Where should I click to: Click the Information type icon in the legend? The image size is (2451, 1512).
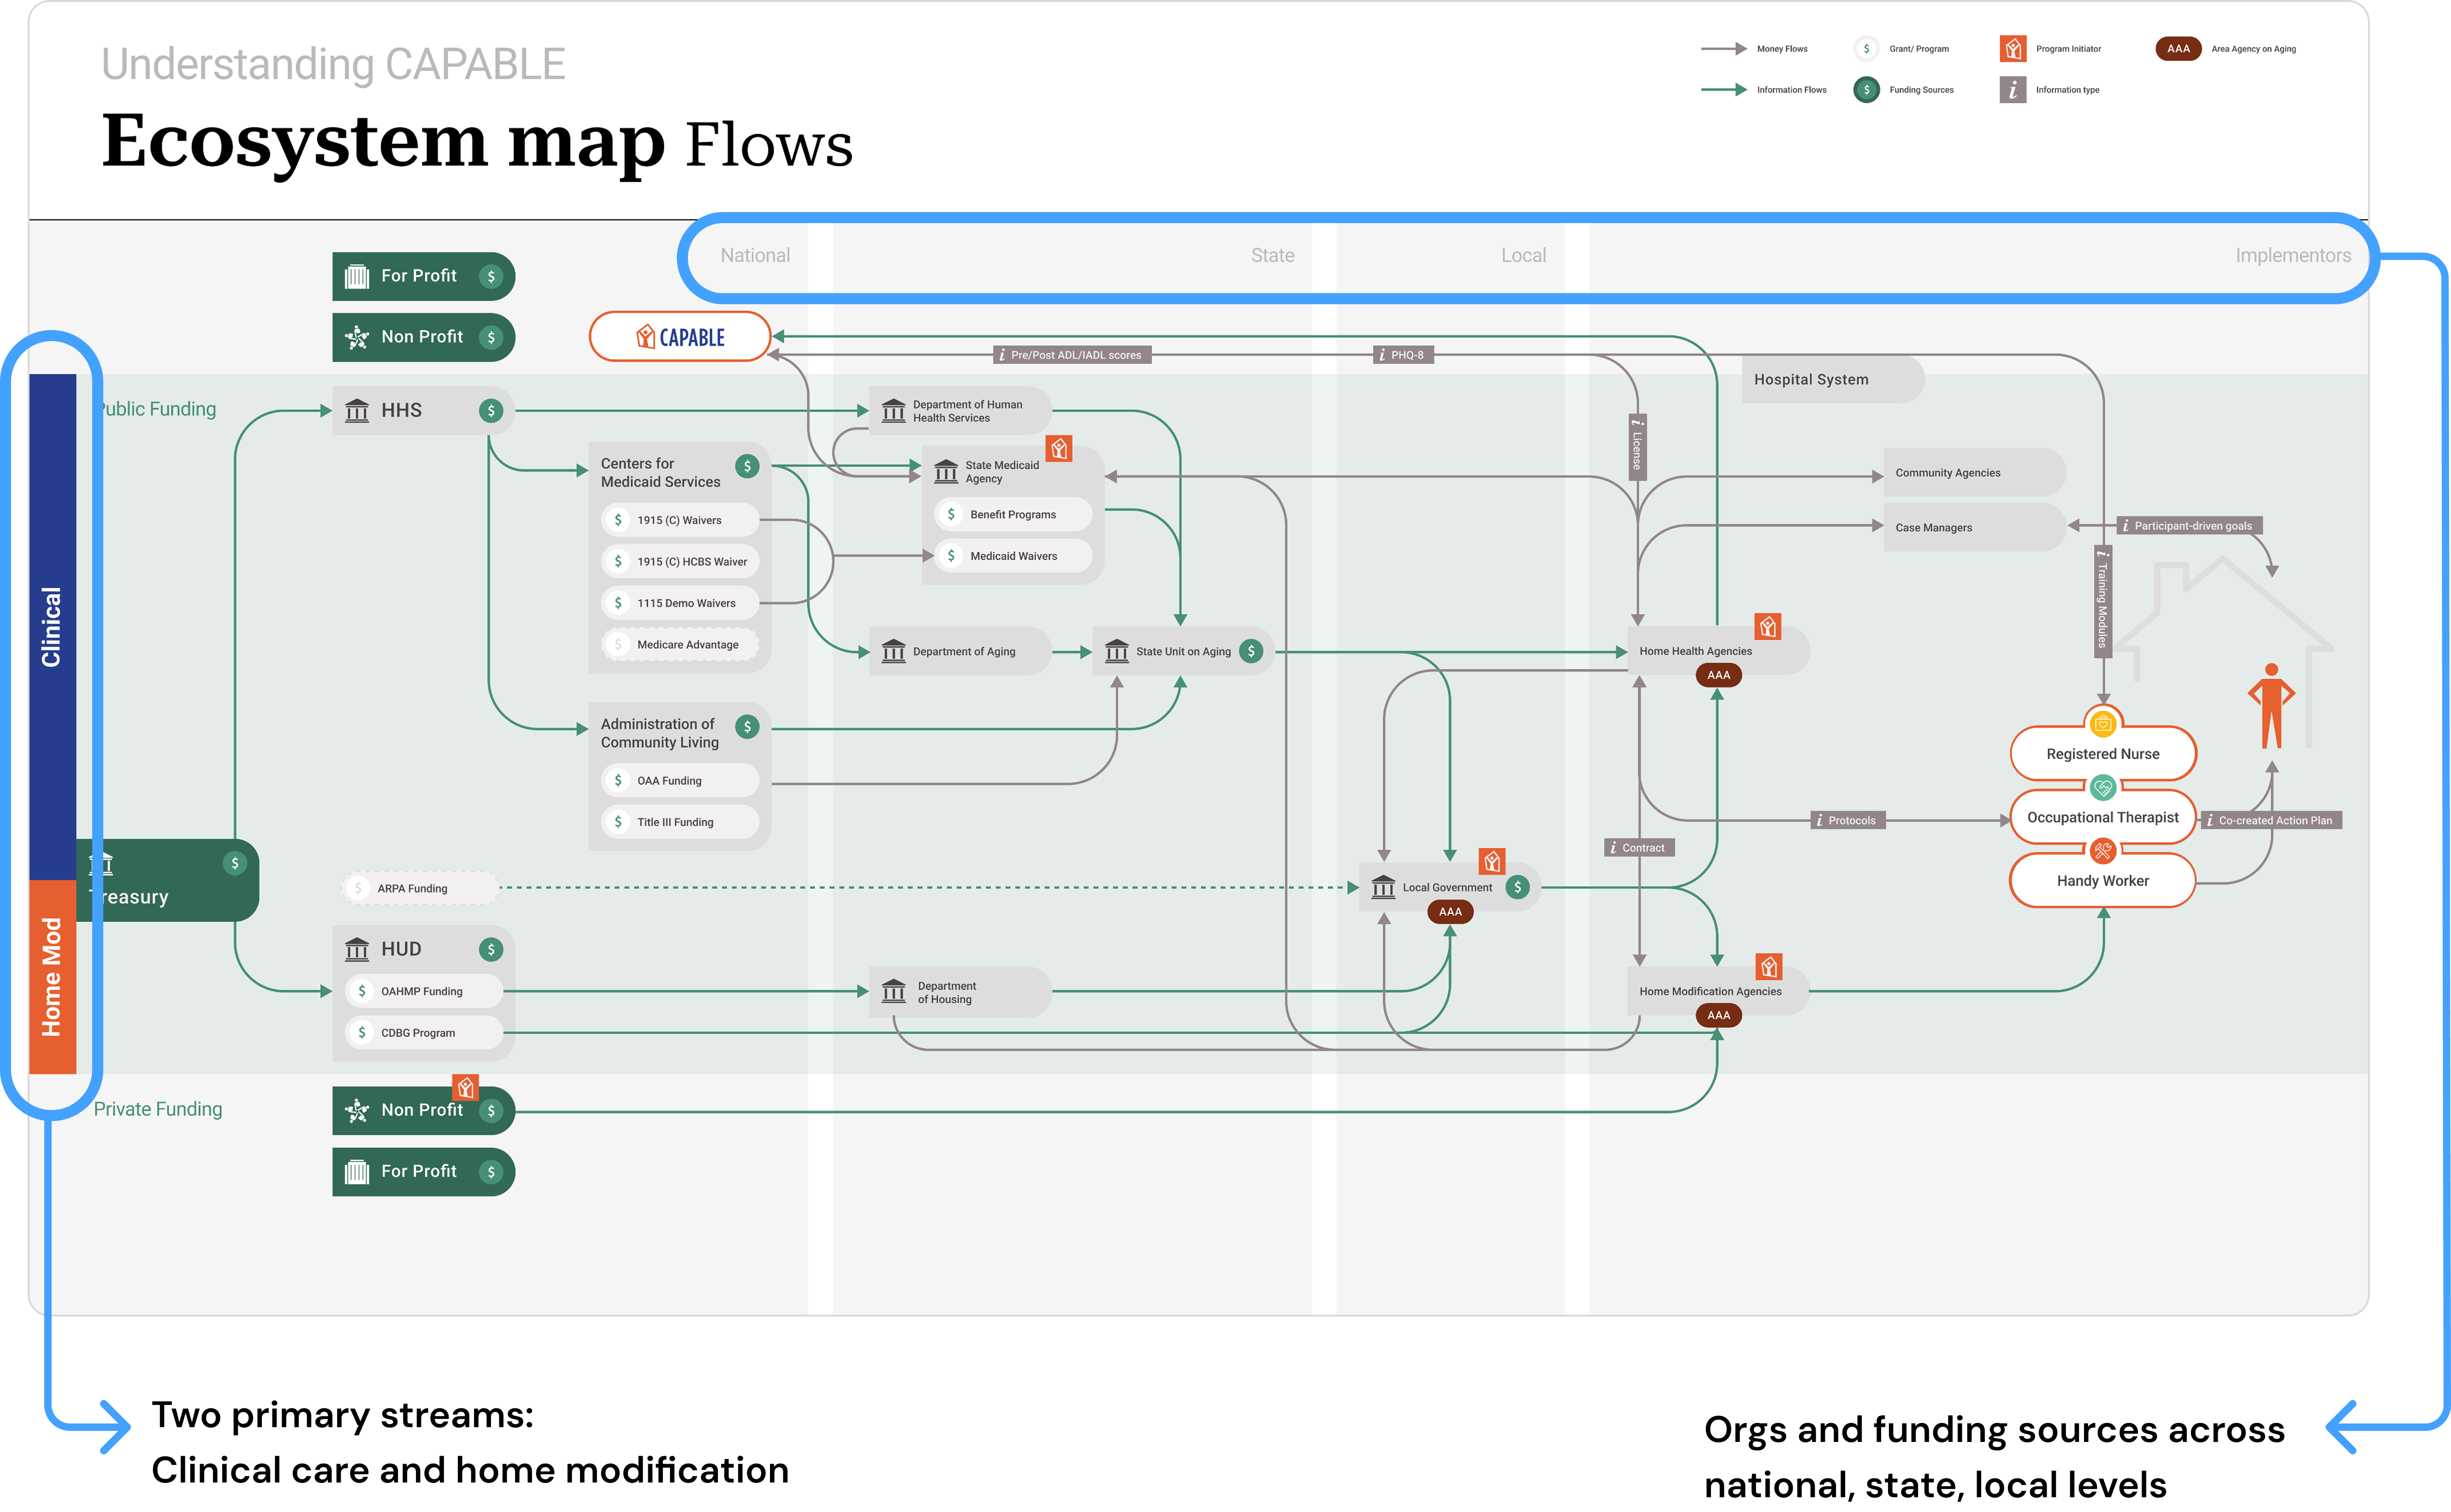2012,90
